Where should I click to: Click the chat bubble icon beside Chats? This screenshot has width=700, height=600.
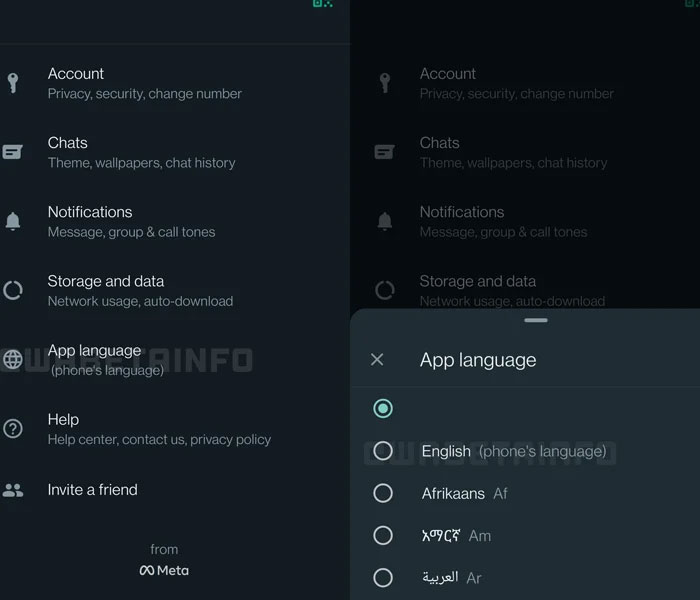[13, 152]
